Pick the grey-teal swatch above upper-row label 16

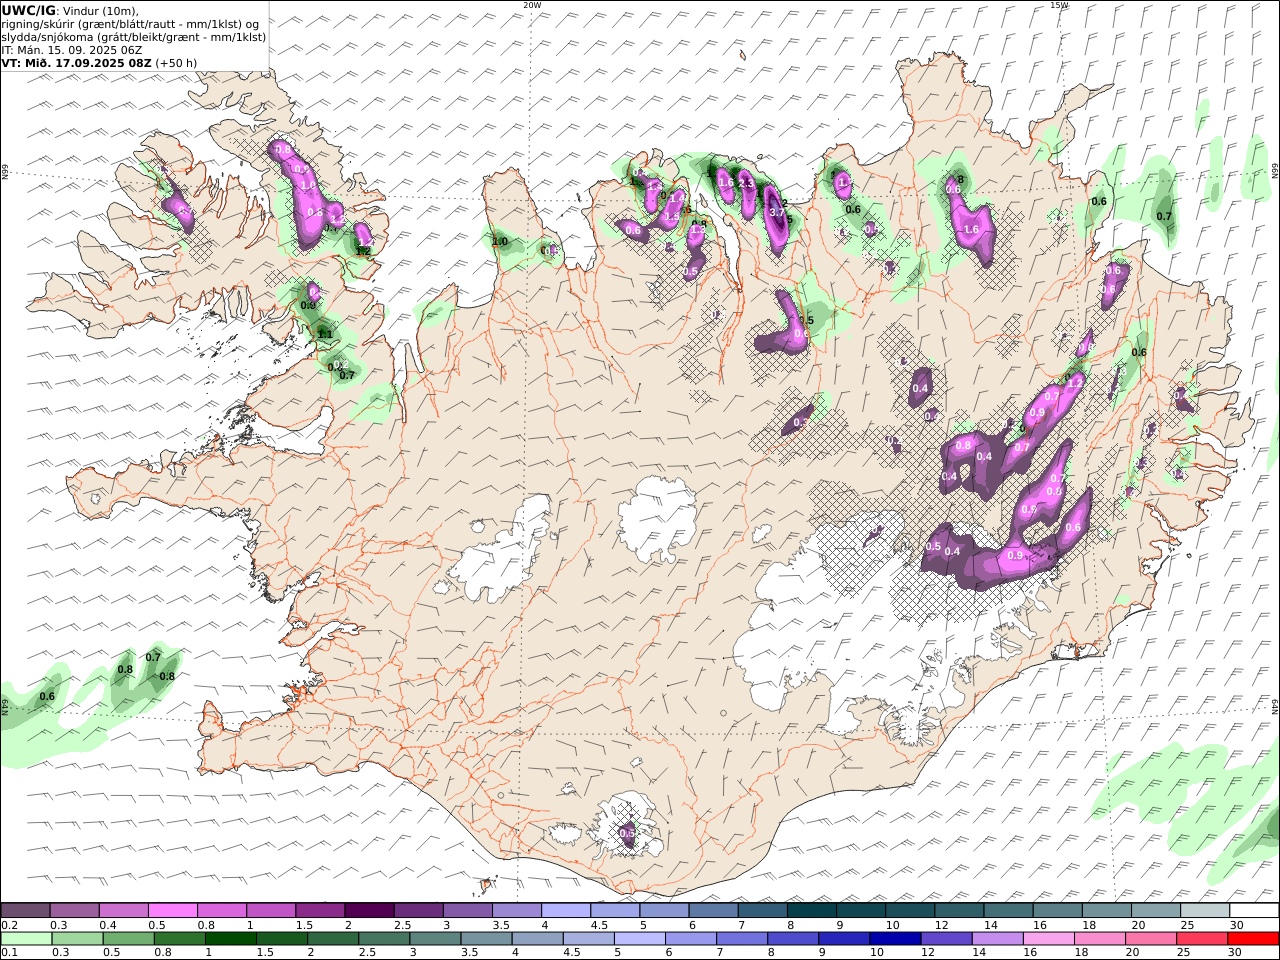[1056, 910]
